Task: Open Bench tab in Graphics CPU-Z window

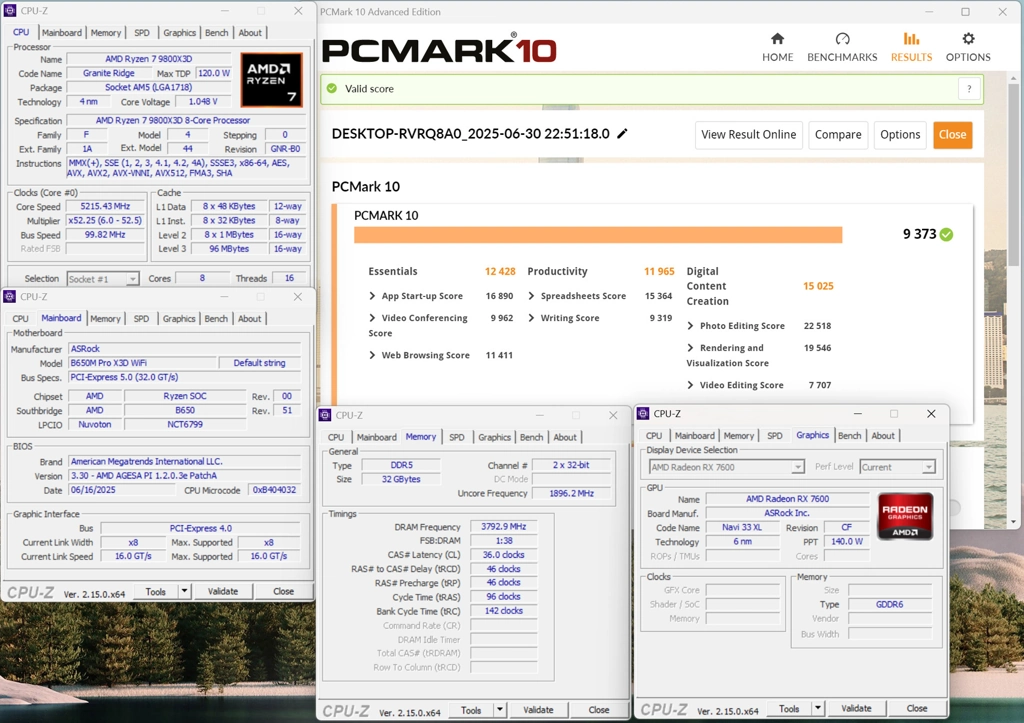Action: click(849, 436)
